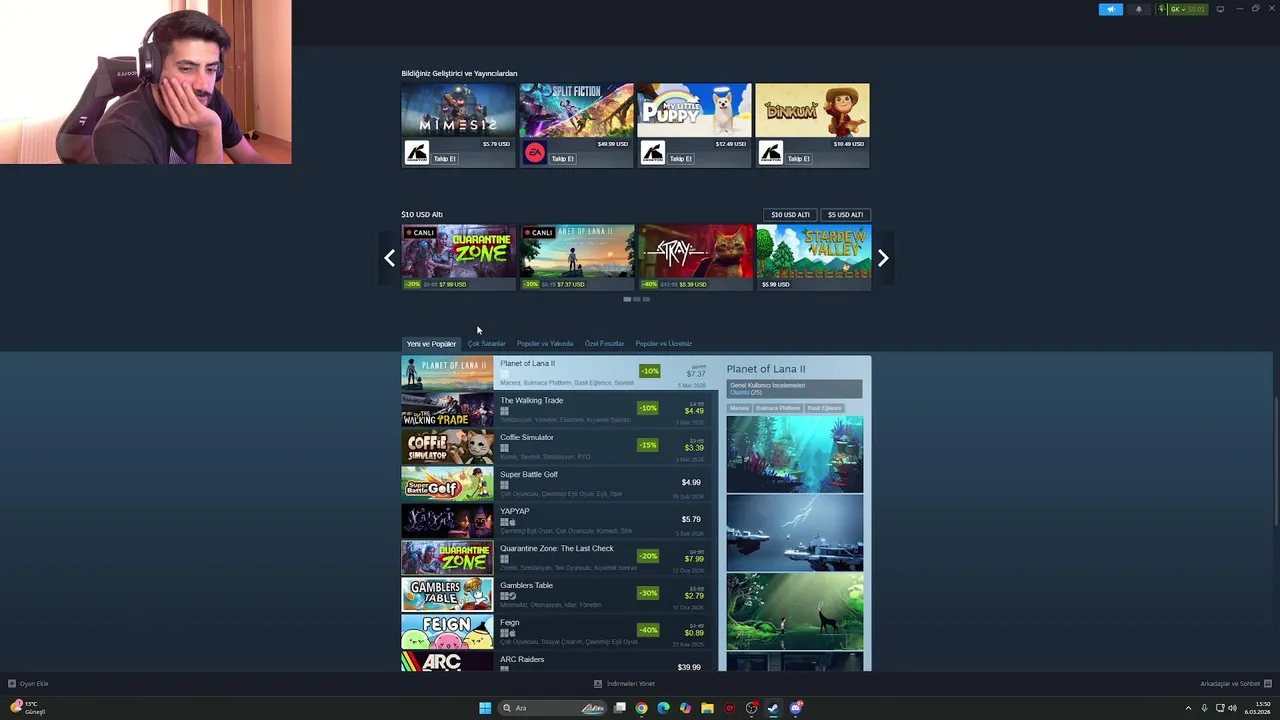Open Quarantine Zone carousel capsule
This screenshot has height=720, width=1280.
click(x=458, y=257)
